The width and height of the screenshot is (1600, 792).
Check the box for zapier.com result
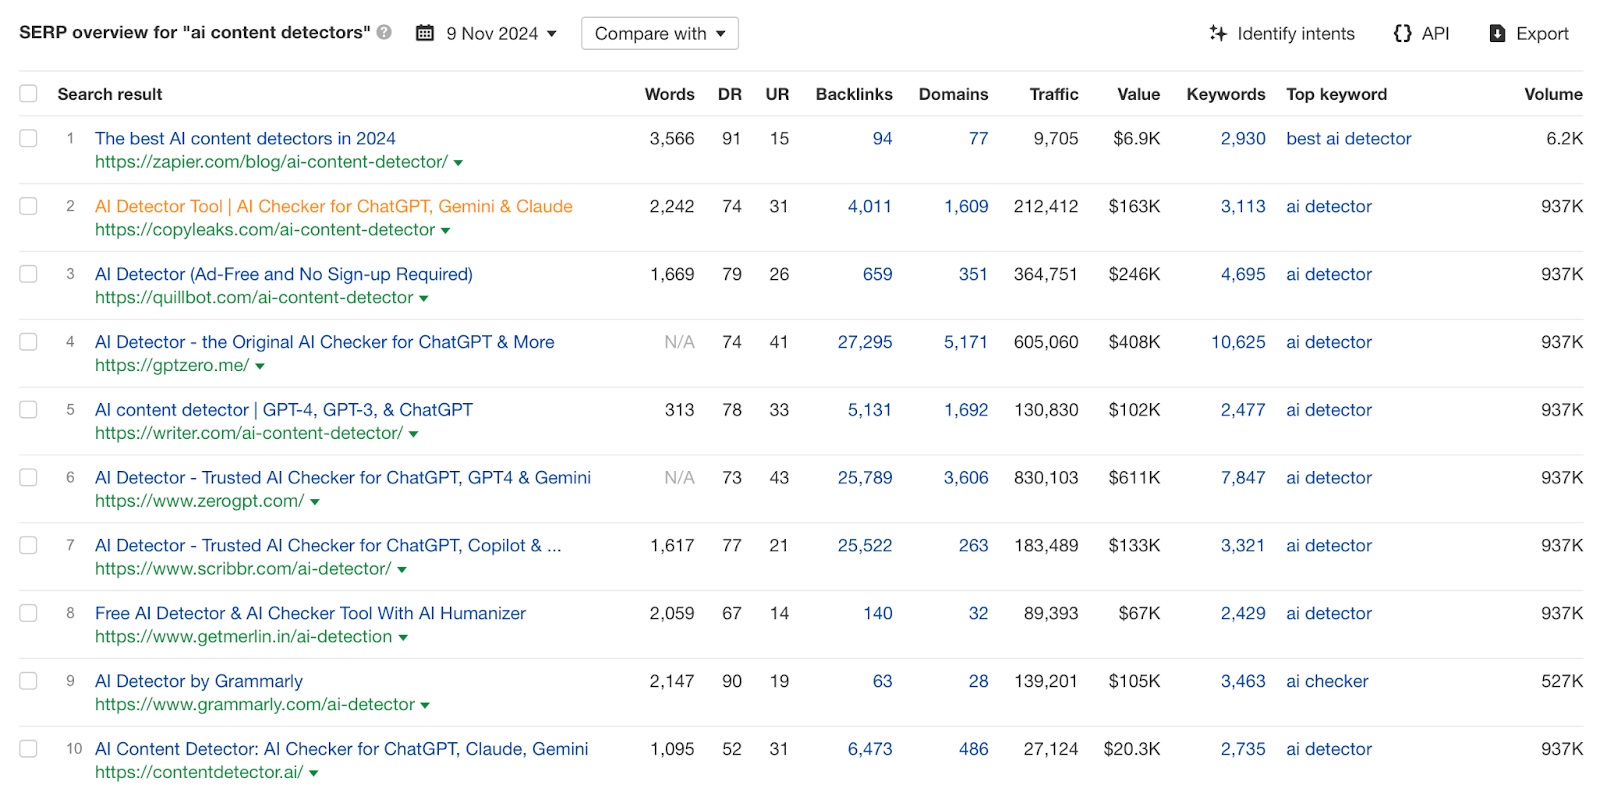(28, 138)
